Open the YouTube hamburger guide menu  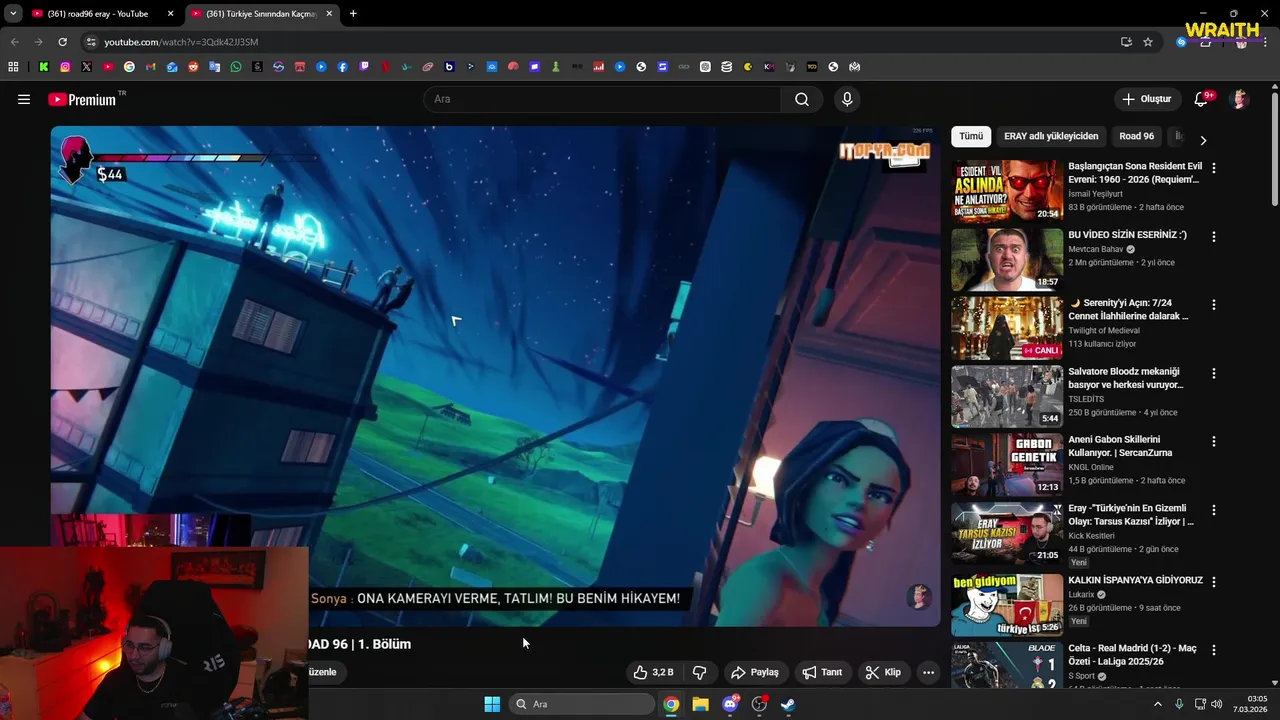tap(24, 99)
